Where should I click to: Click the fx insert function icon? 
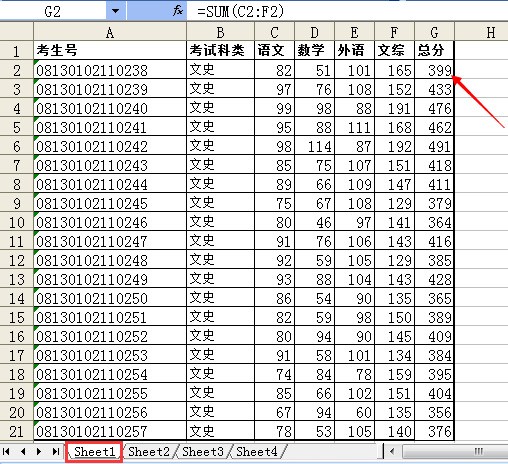tap(178, 11)
